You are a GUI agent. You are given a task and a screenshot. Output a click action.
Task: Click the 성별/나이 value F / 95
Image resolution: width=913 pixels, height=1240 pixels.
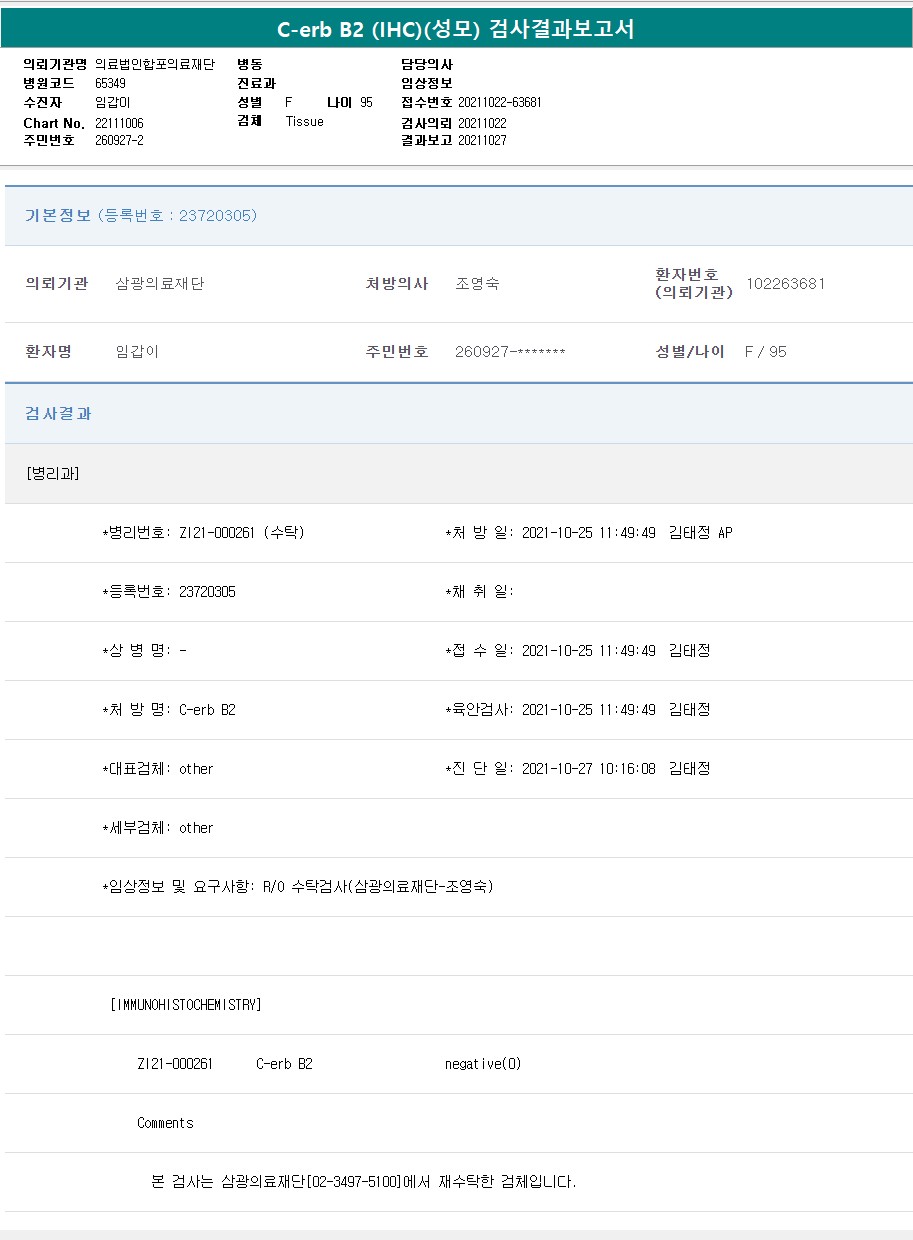click(x=765, y=352)
